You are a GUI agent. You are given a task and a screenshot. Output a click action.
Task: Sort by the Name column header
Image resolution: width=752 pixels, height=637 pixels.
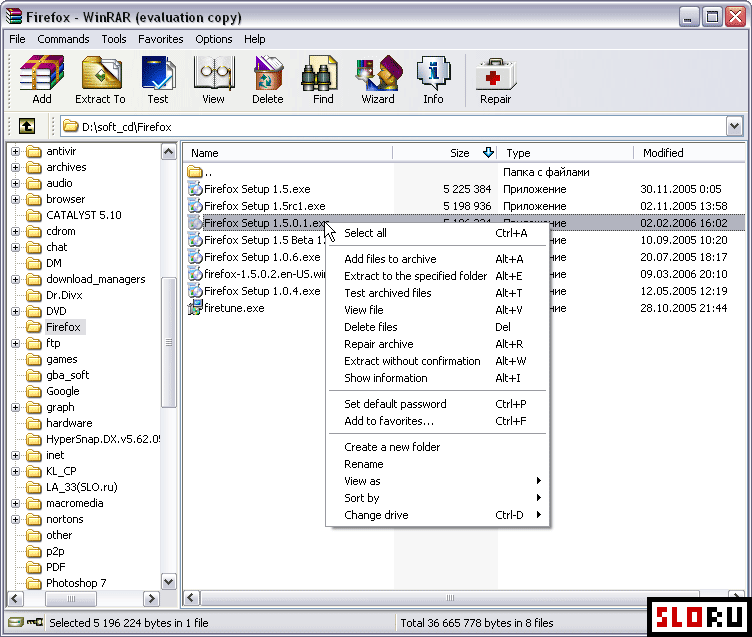288,153
